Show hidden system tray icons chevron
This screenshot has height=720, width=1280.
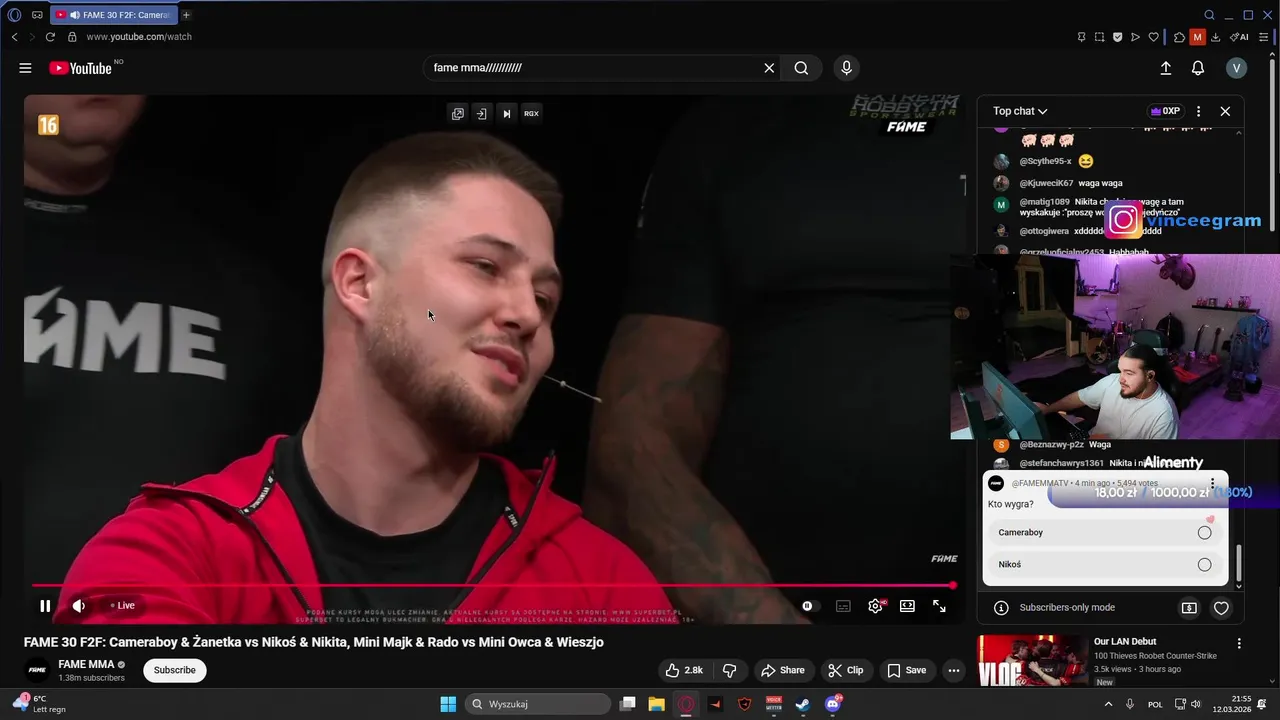click(x=1107, y=704)
